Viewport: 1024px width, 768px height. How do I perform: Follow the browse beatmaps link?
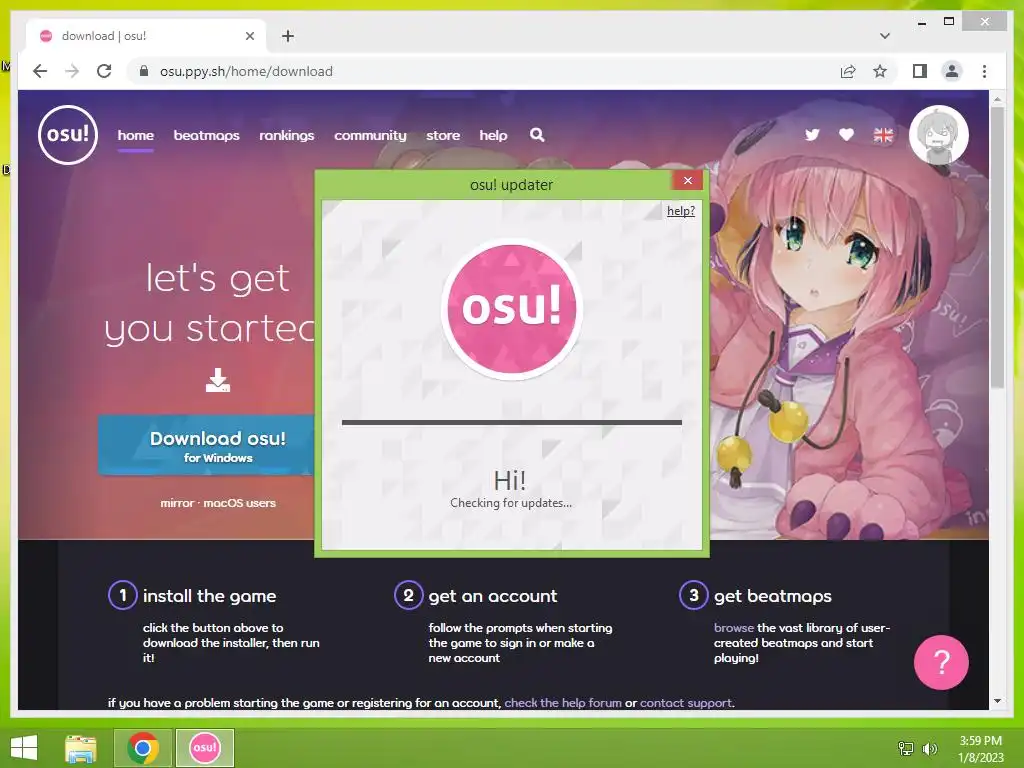(x=733, y=628)
